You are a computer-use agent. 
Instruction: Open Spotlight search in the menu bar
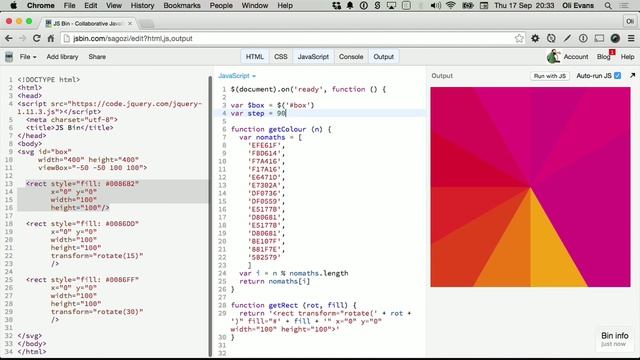coord(608,6)
